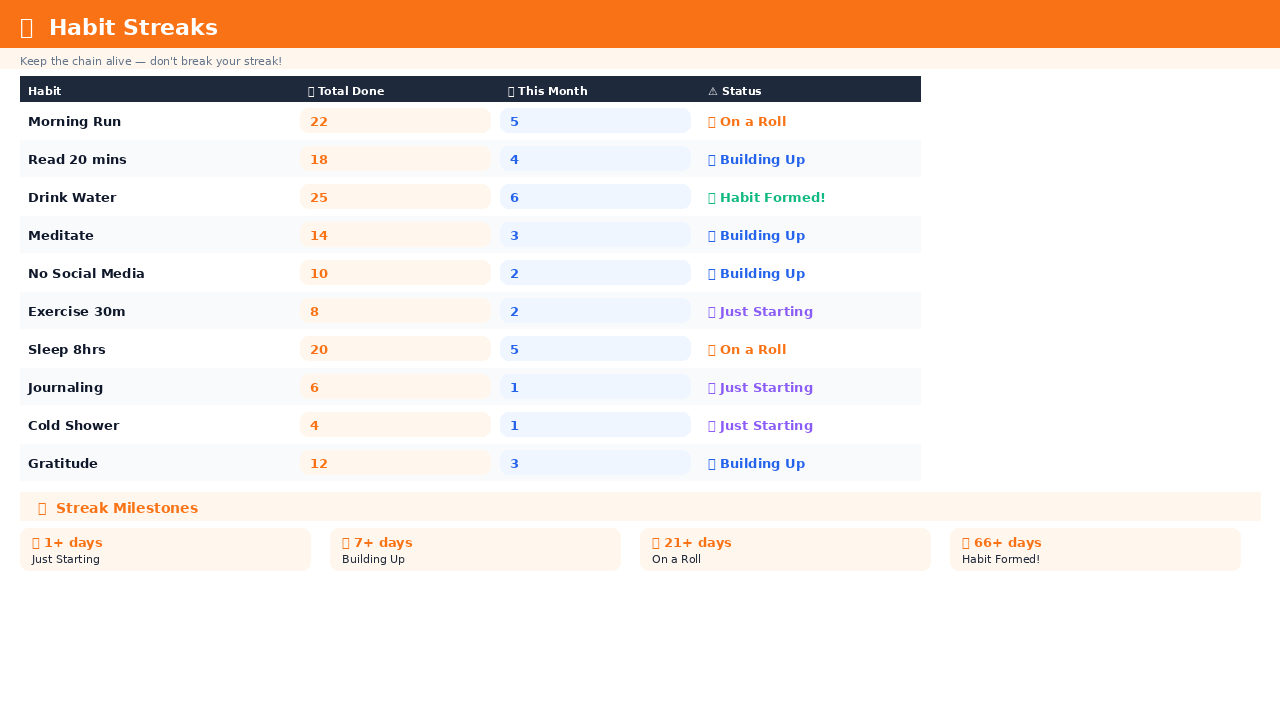Click the status icon in Drink Water row
The image size is (1280, 720).
712,198
